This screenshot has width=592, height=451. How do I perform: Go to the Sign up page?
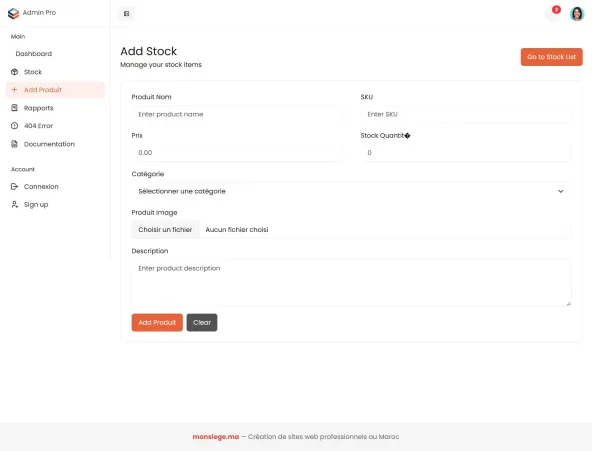[56, 205]
